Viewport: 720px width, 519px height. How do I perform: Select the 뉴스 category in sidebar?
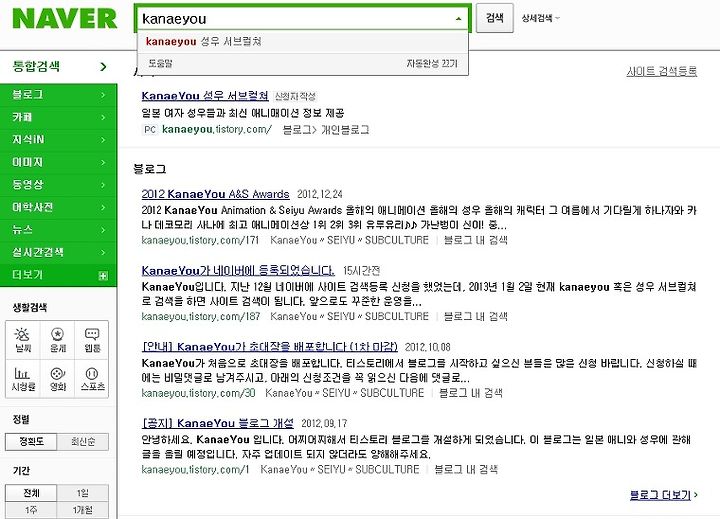(x=59, y=230)
